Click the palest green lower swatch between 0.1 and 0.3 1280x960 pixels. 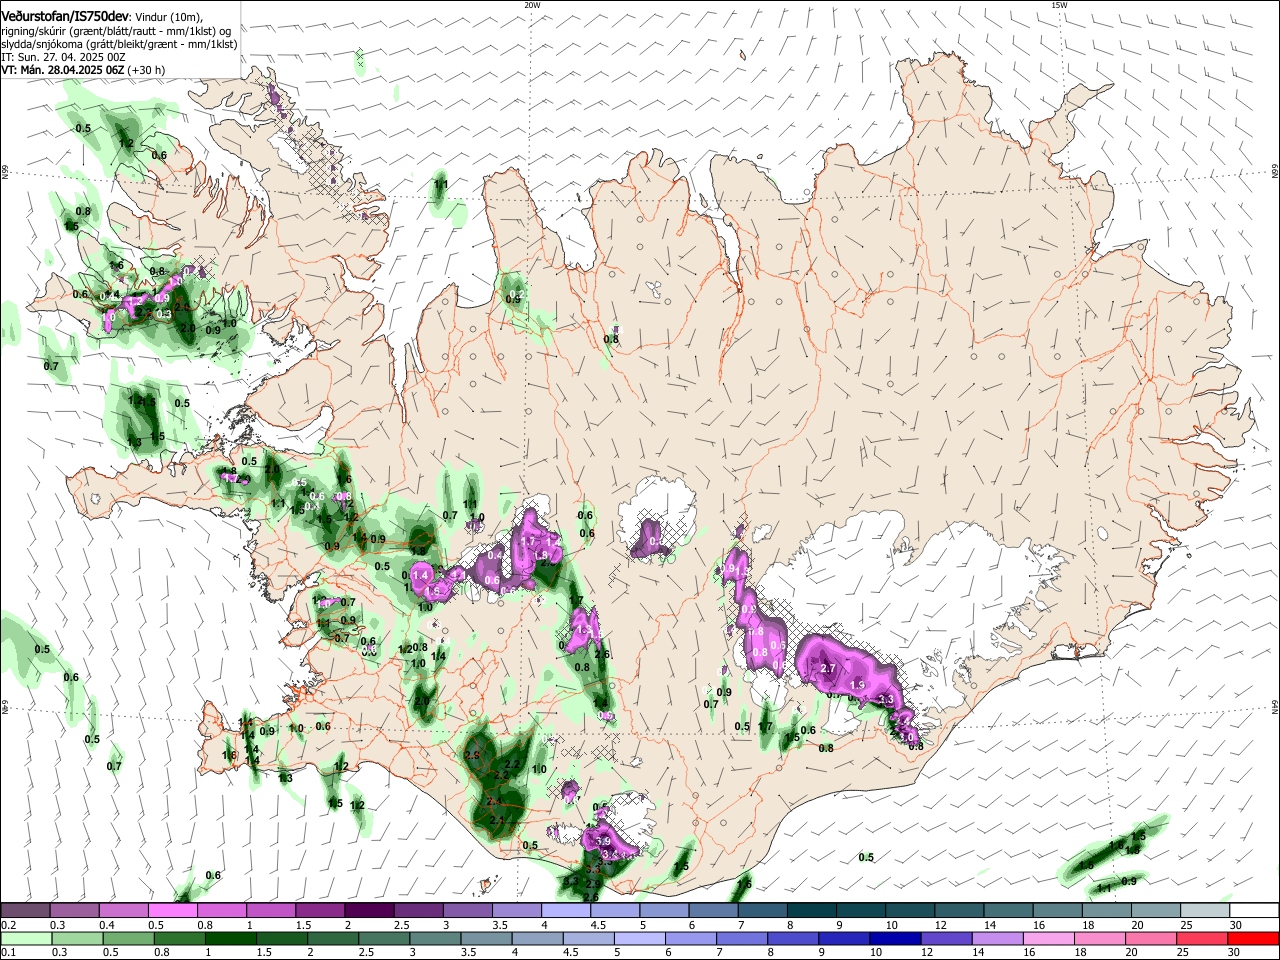25,939
